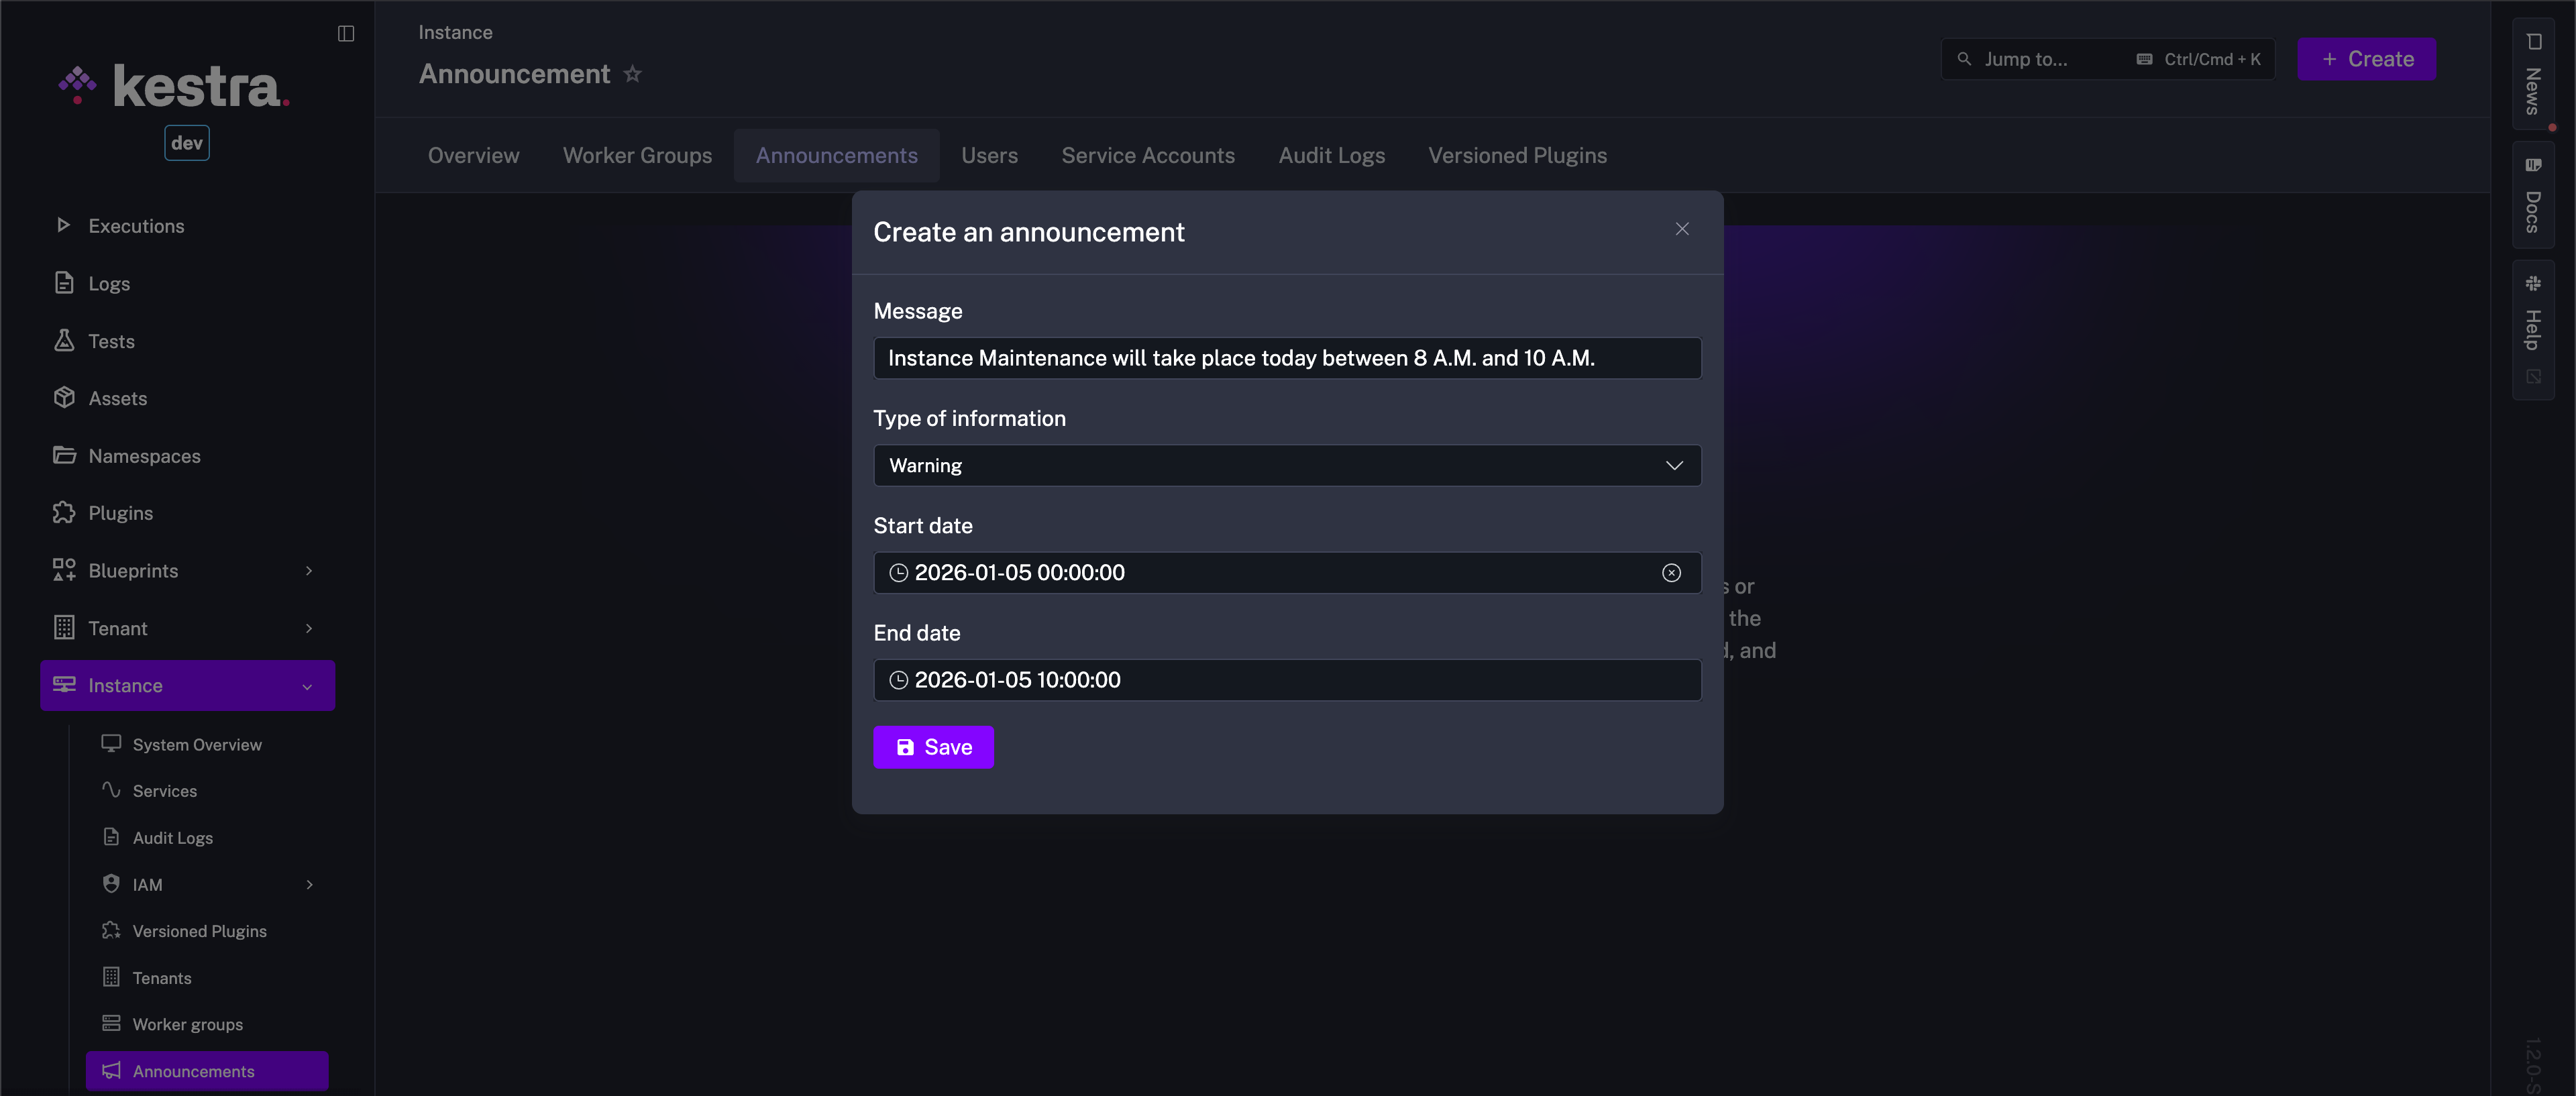Expand the Blueprints menu chevron

(x=308, y=570)
